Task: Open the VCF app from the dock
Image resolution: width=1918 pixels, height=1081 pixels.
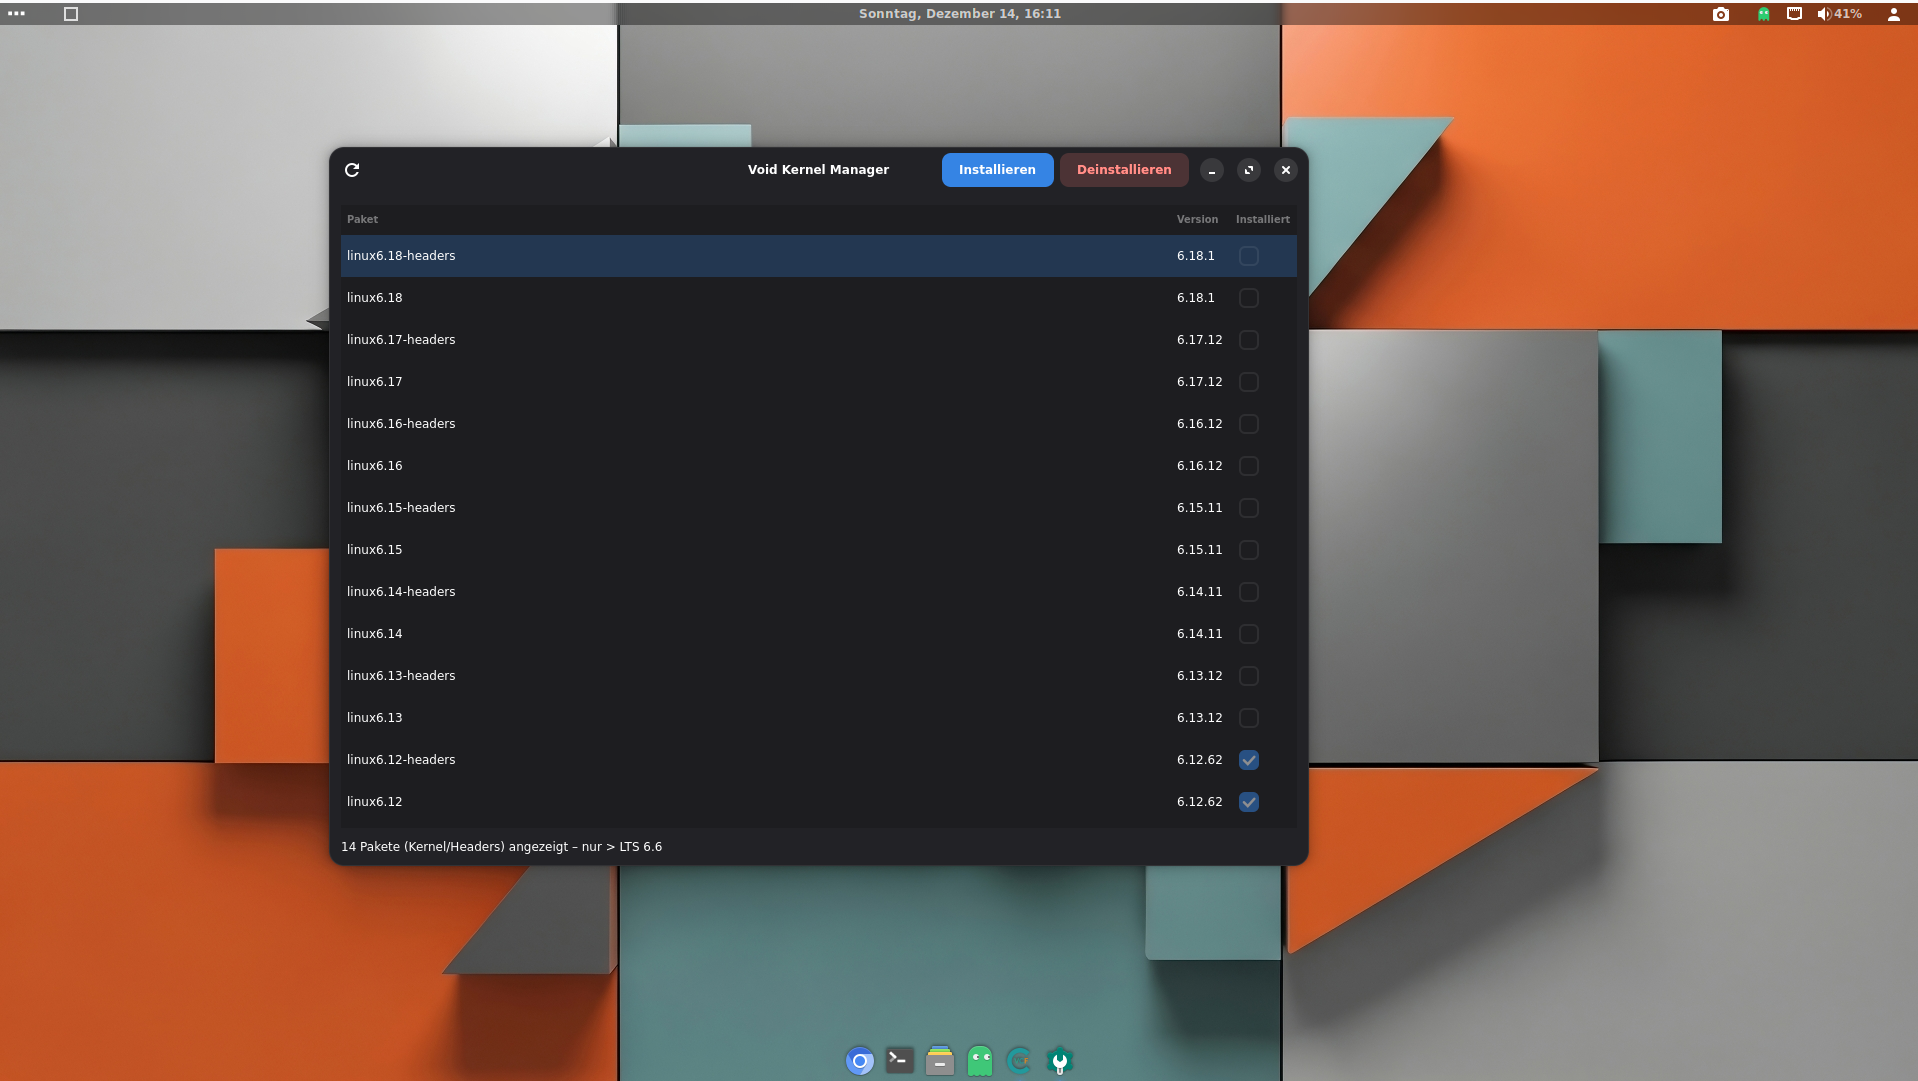Action: click(1019, 1060)
